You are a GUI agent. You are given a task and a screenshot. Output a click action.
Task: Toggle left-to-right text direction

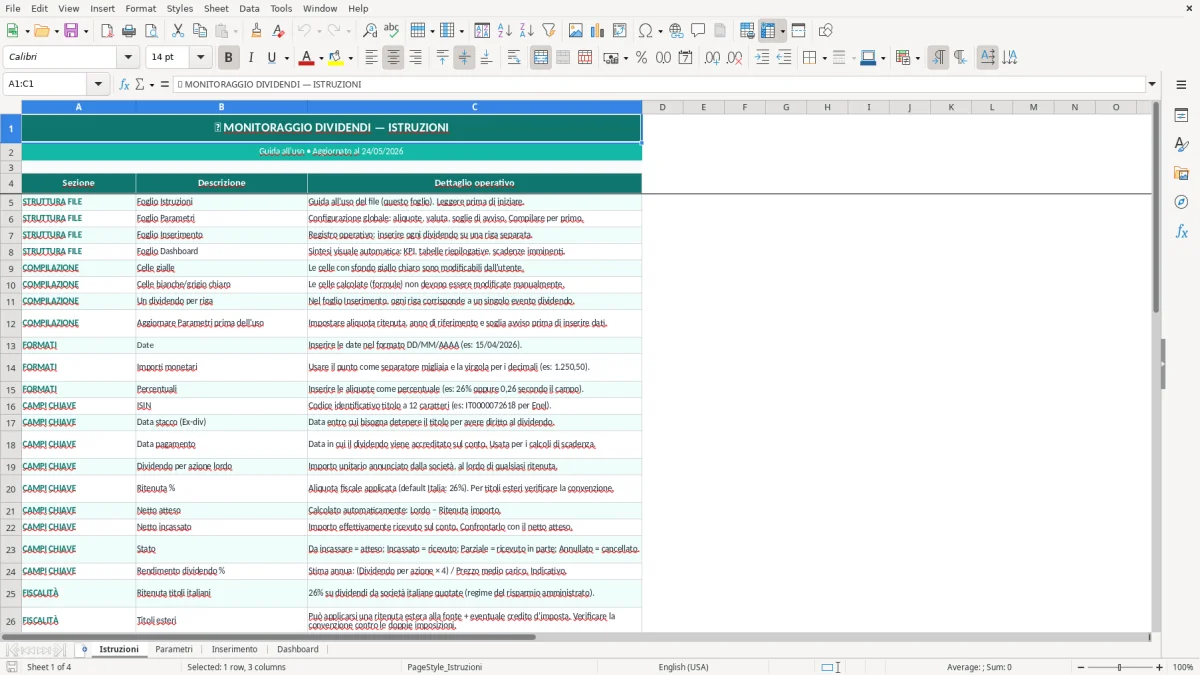click(938, 58)
